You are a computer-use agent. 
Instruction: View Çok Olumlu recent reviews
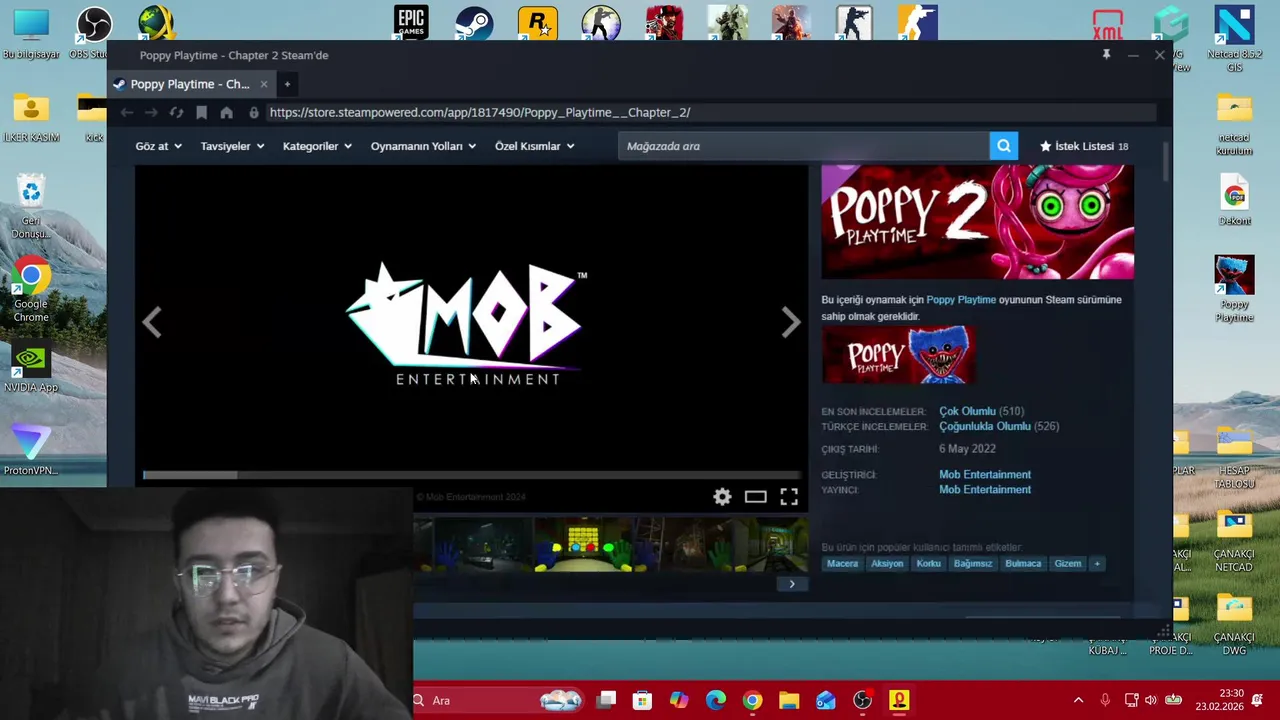967,411
